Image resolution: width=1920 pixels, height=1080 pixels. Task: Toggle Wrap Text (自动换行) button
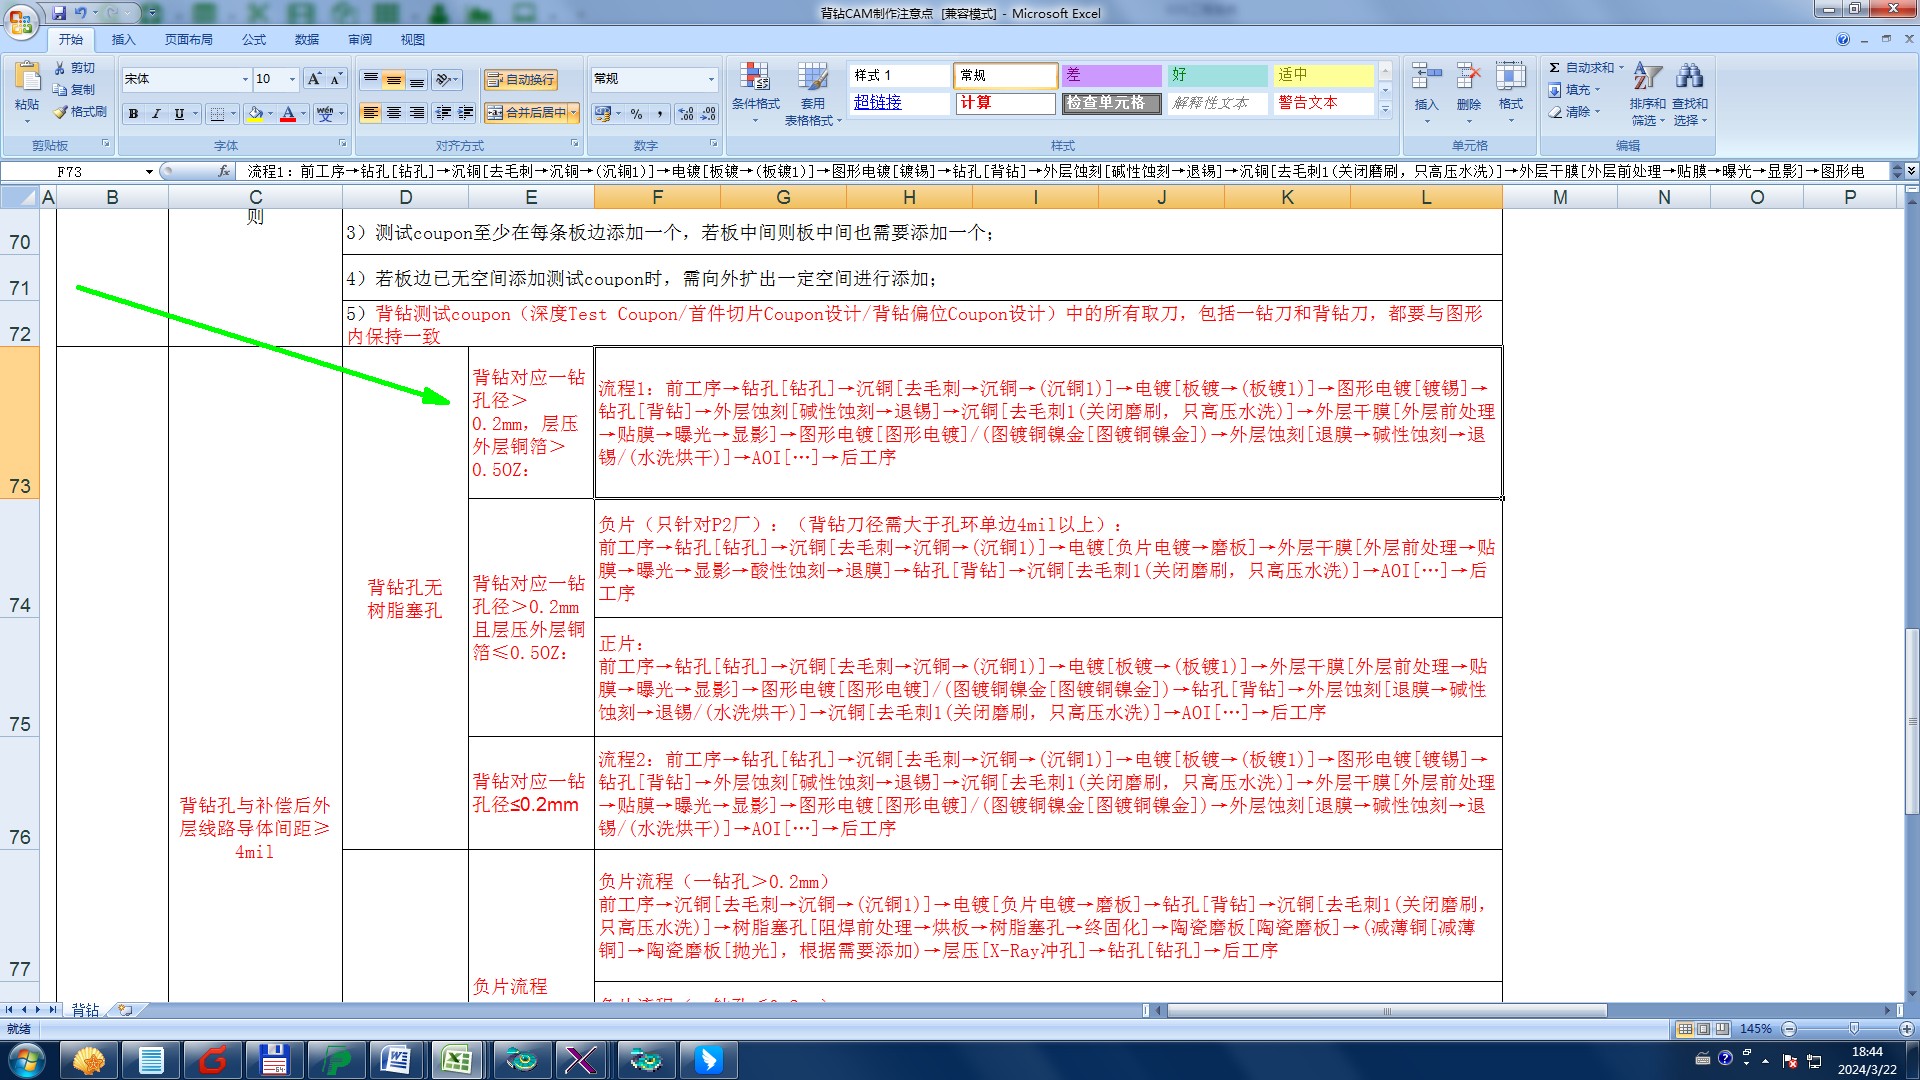[521, 80]
